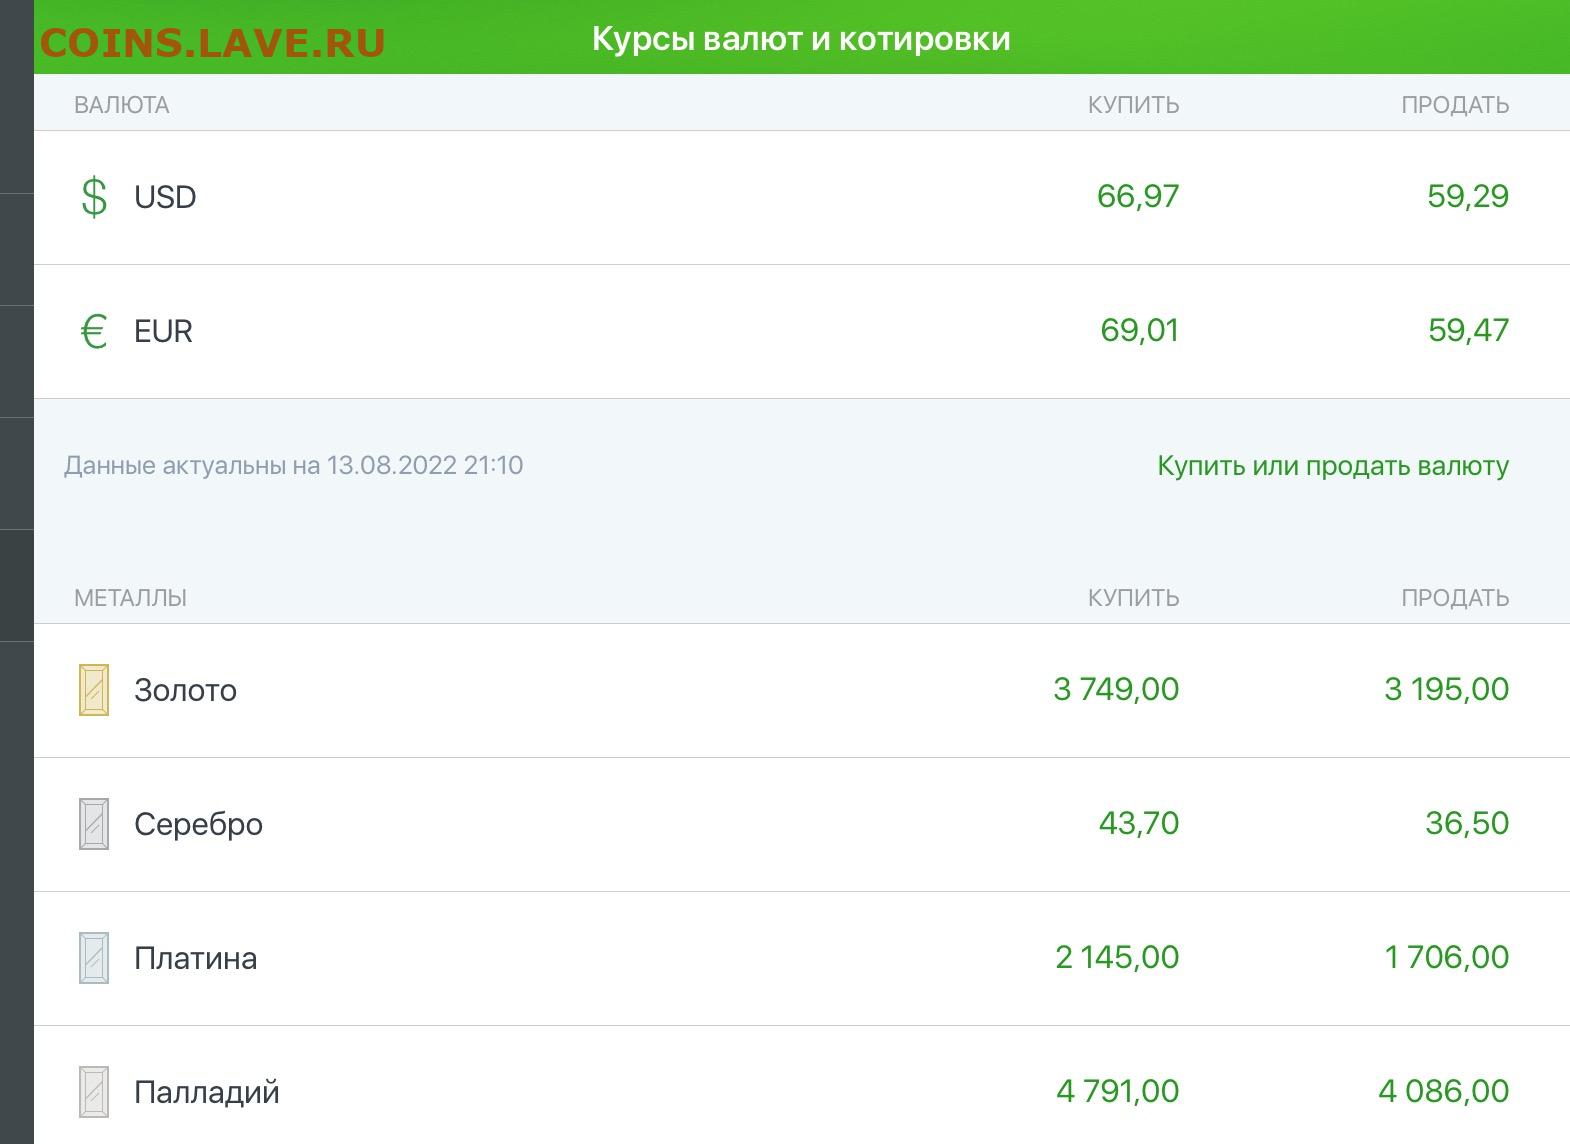
Task: Click the euro sign icon for EUR
Action: [x=94, y=331]
